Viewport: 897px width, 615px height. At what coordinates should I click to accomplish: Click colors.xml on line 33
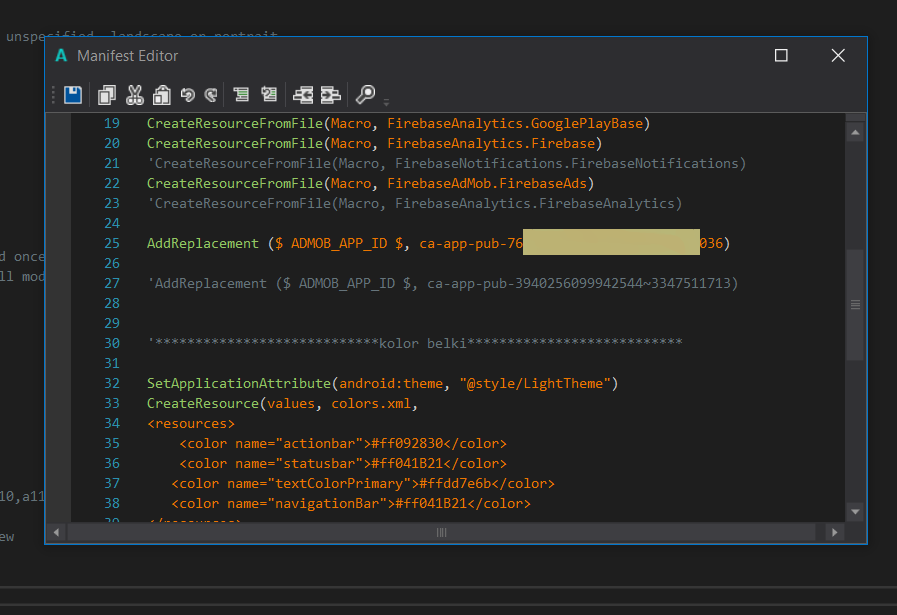pyautogui.click(x=371, y=404)
